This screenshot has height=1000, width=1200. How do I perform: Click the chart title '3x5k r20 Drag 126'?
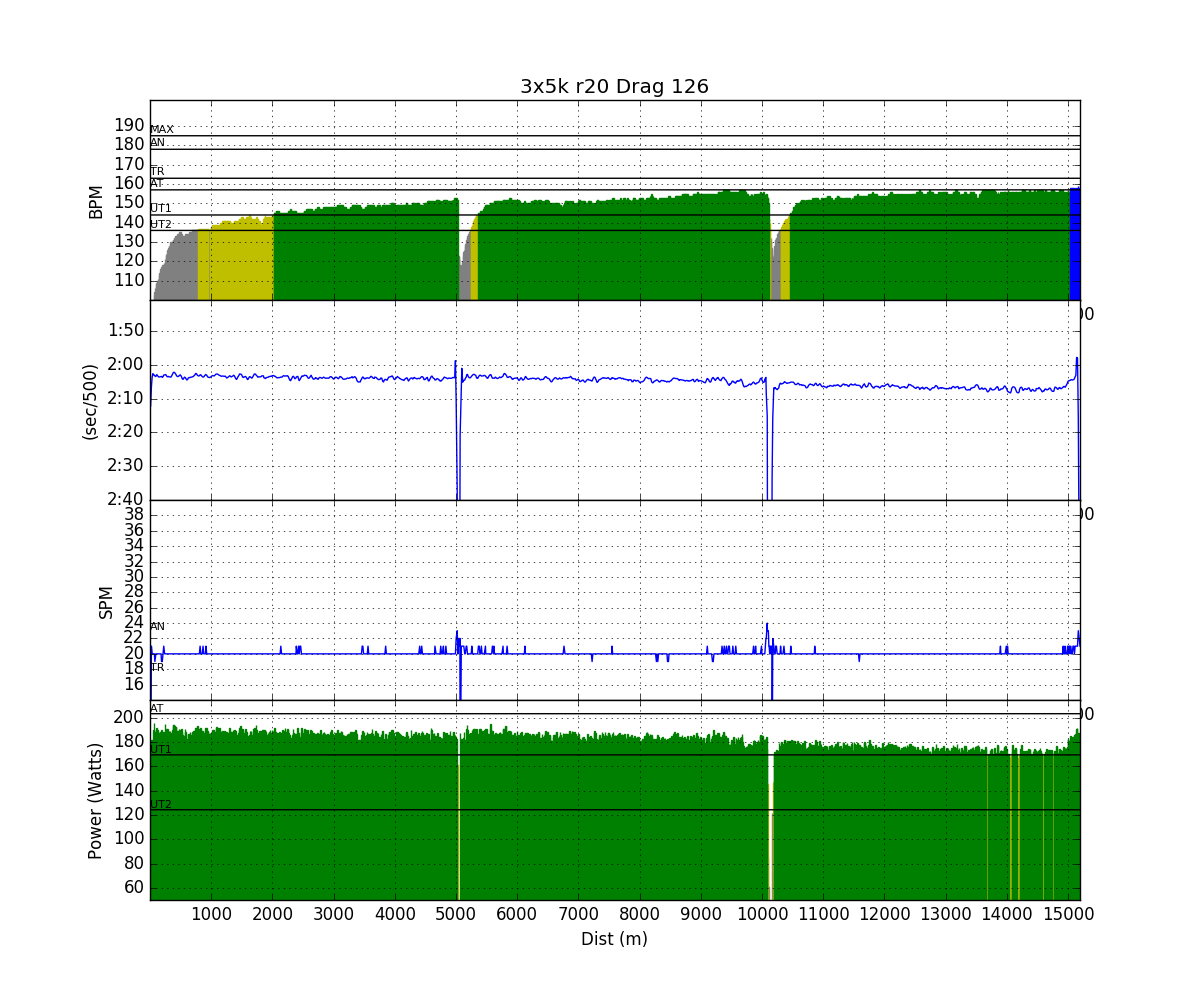click(614, 87)
